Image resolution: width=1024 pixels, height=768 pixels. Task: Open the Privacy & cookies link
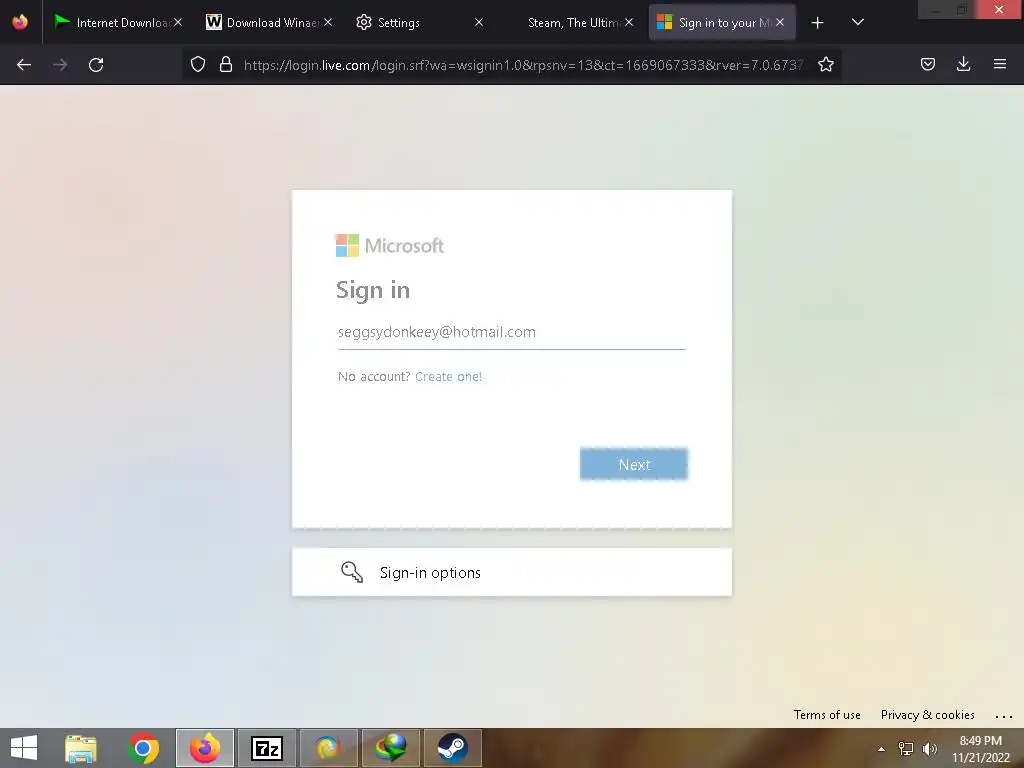tap(927, 714)
